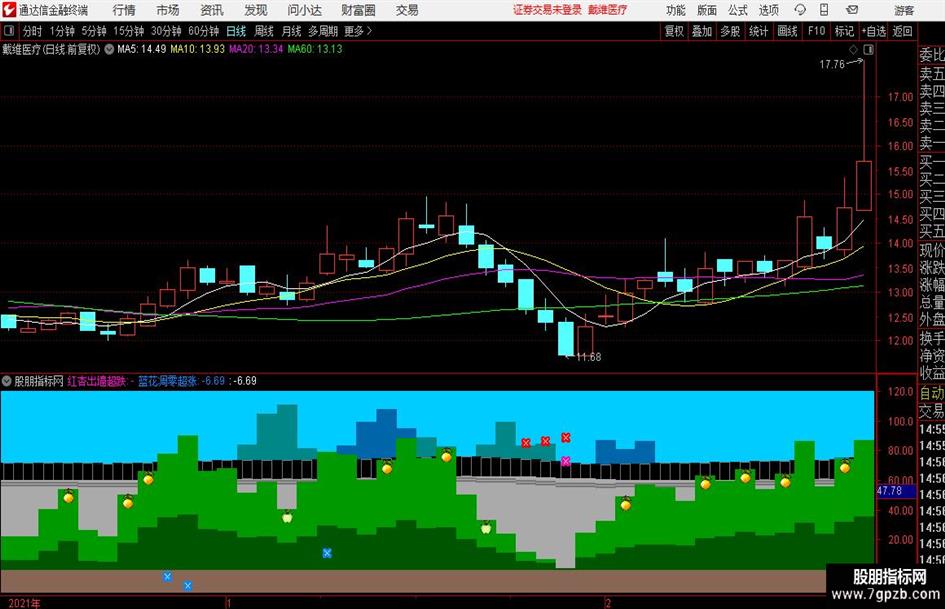
Task: Select the 月线 monthly period tab
Action: (291, 31)
